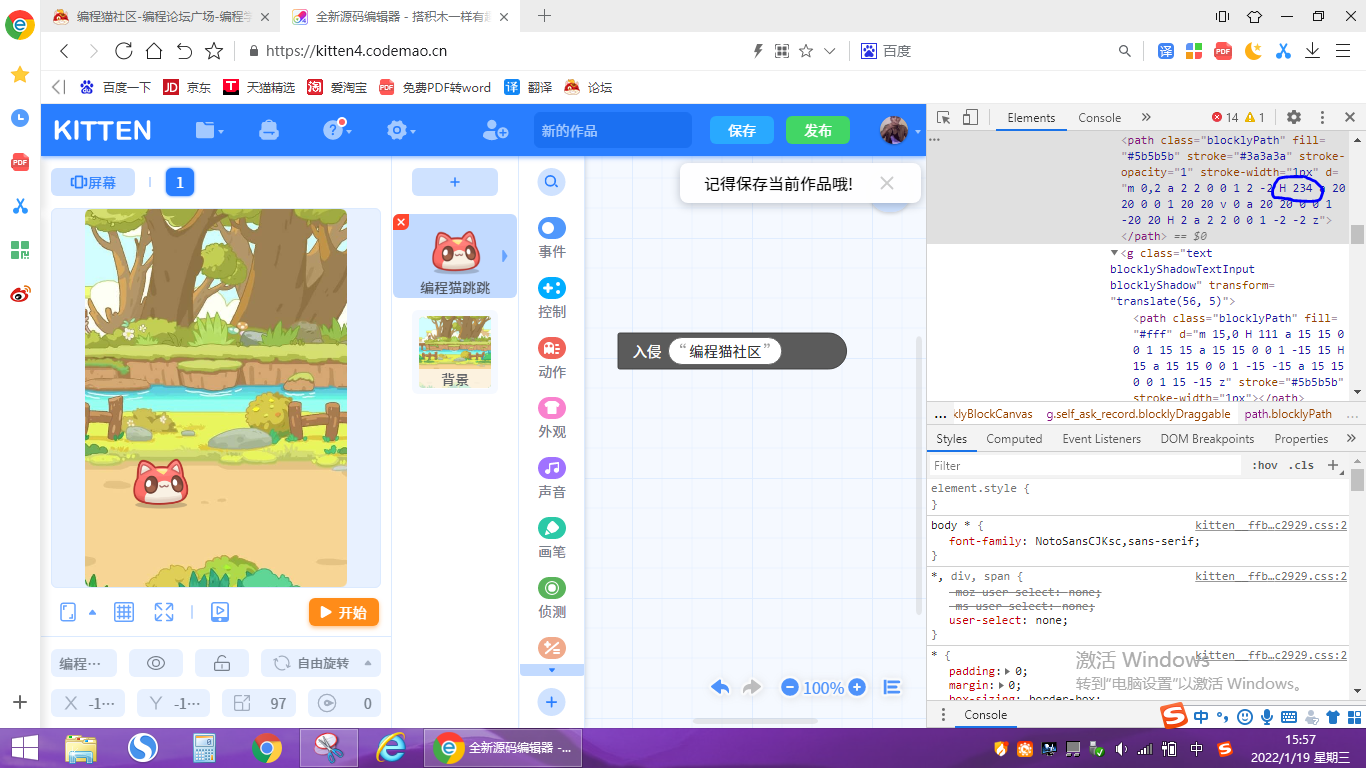Image resolution: width=1366 pixels, height=768 pixels.
Task: Open the Event Listeners tab
Action: 1101,438
